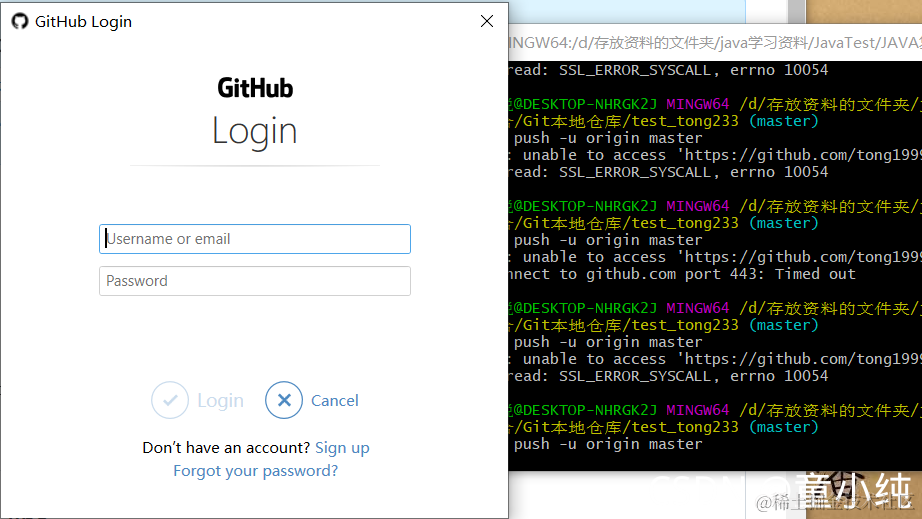
Task: Click last "push -u origin master" command in terminal
Action: coord(608,444)
